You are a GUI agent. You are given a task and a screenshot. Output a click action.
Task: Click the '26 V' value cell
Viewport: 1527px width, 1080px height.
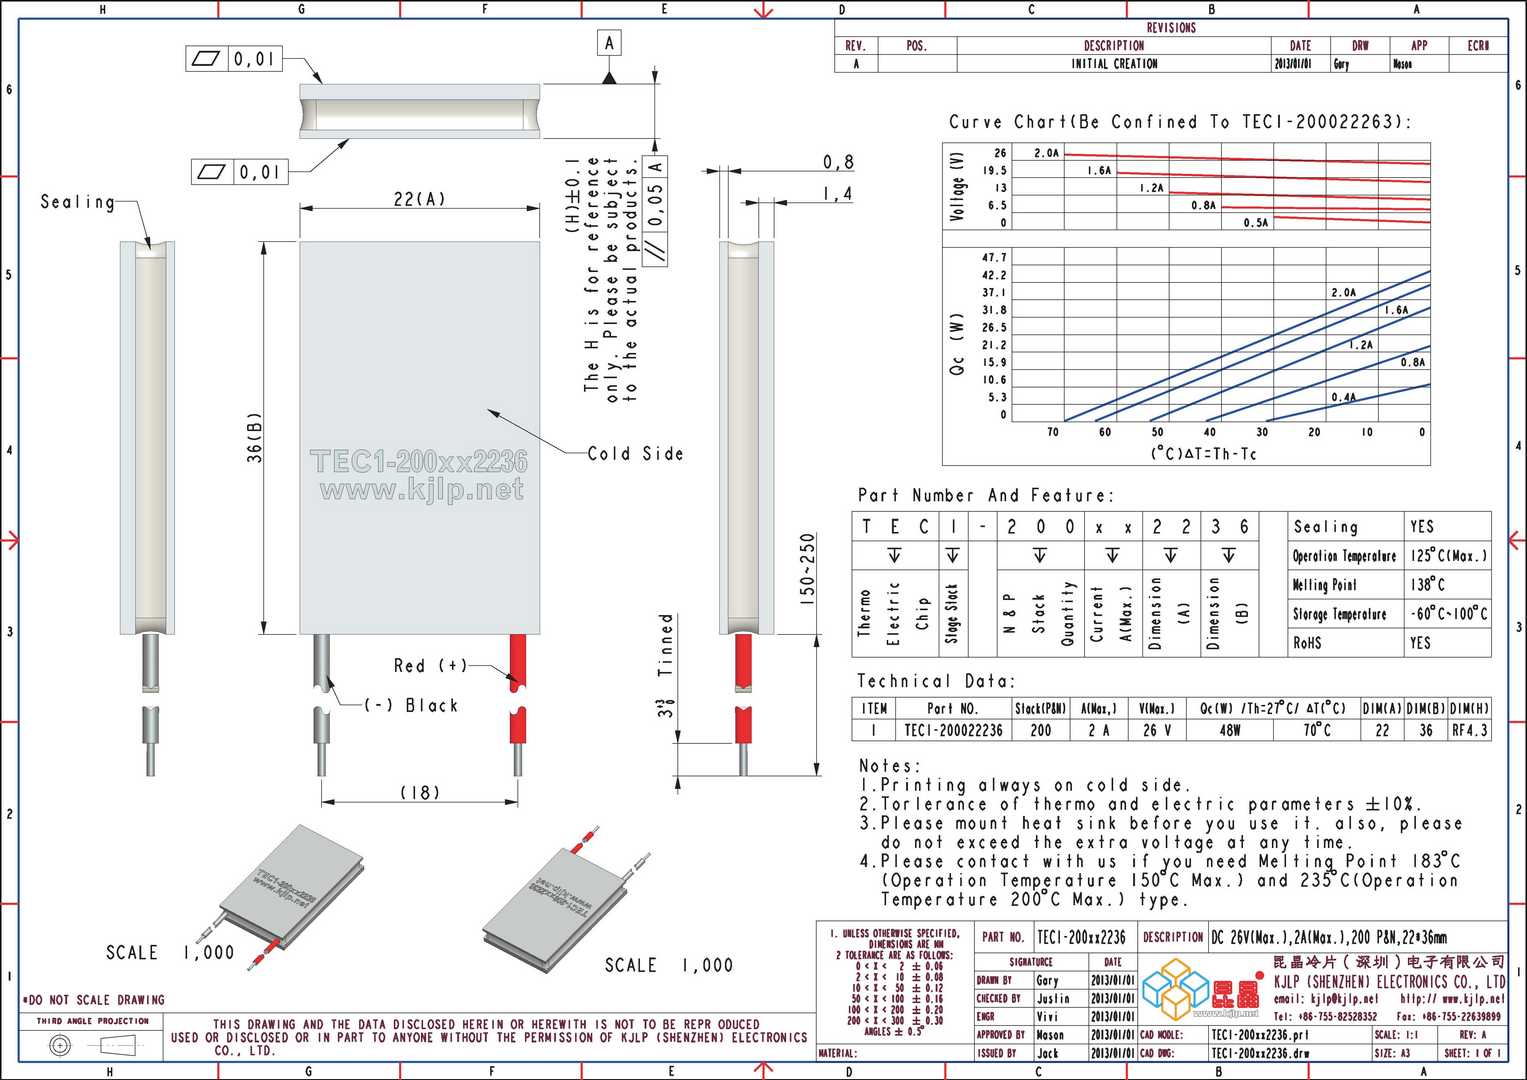click(1157, 730)
